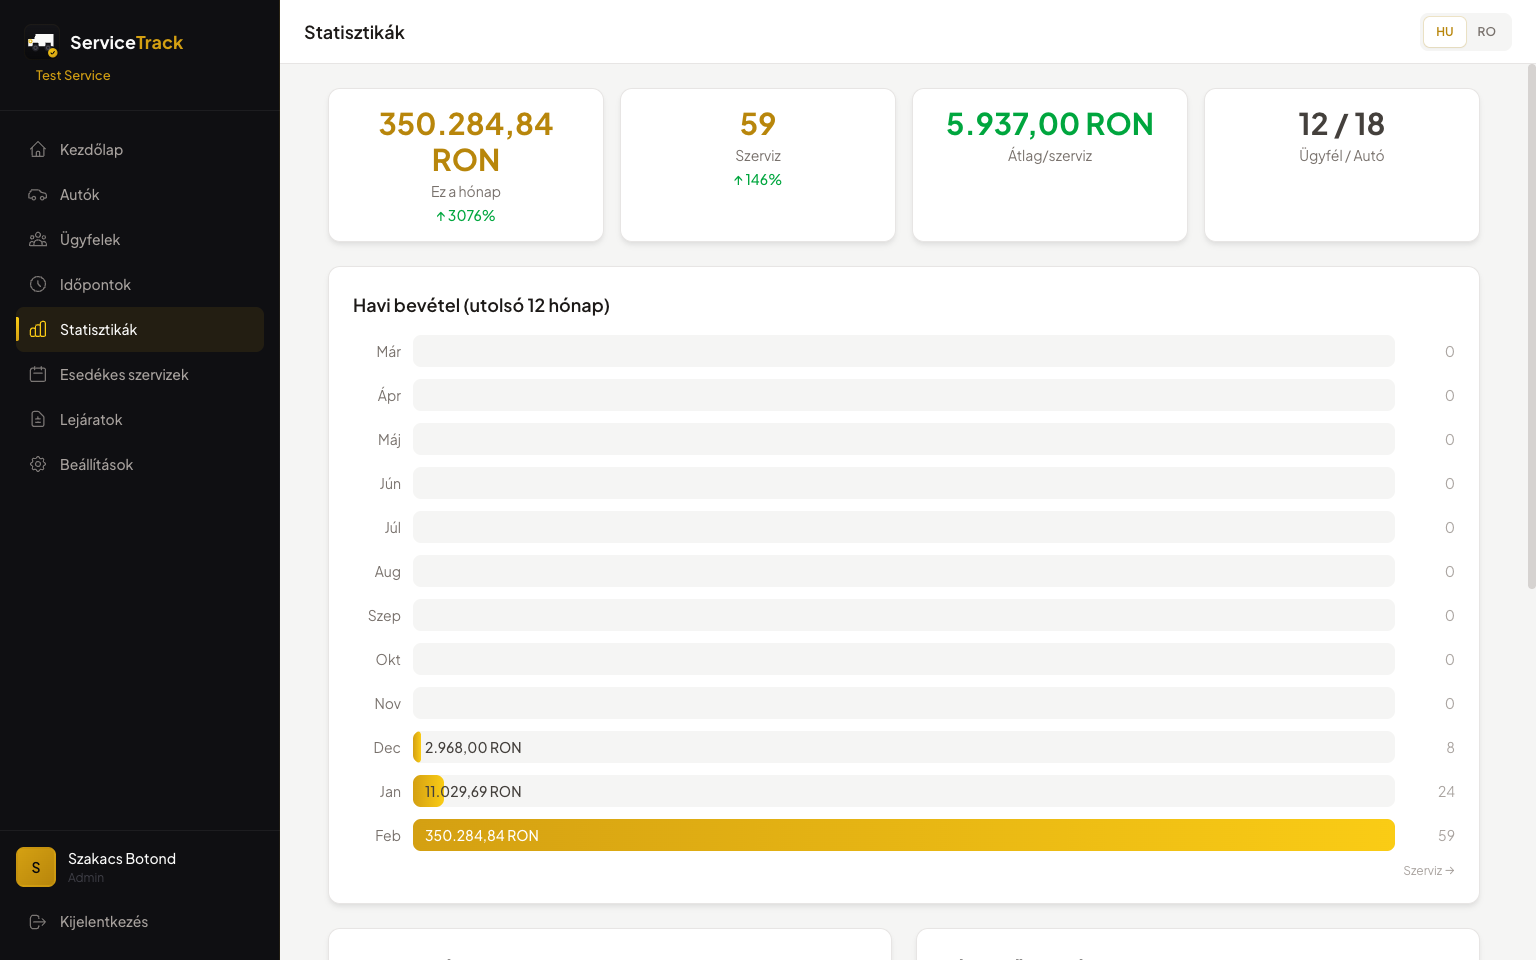Click the 59 Szerviz stat card
The image size is (1536, 960).
pyautogui.click(x=758, y=165)
